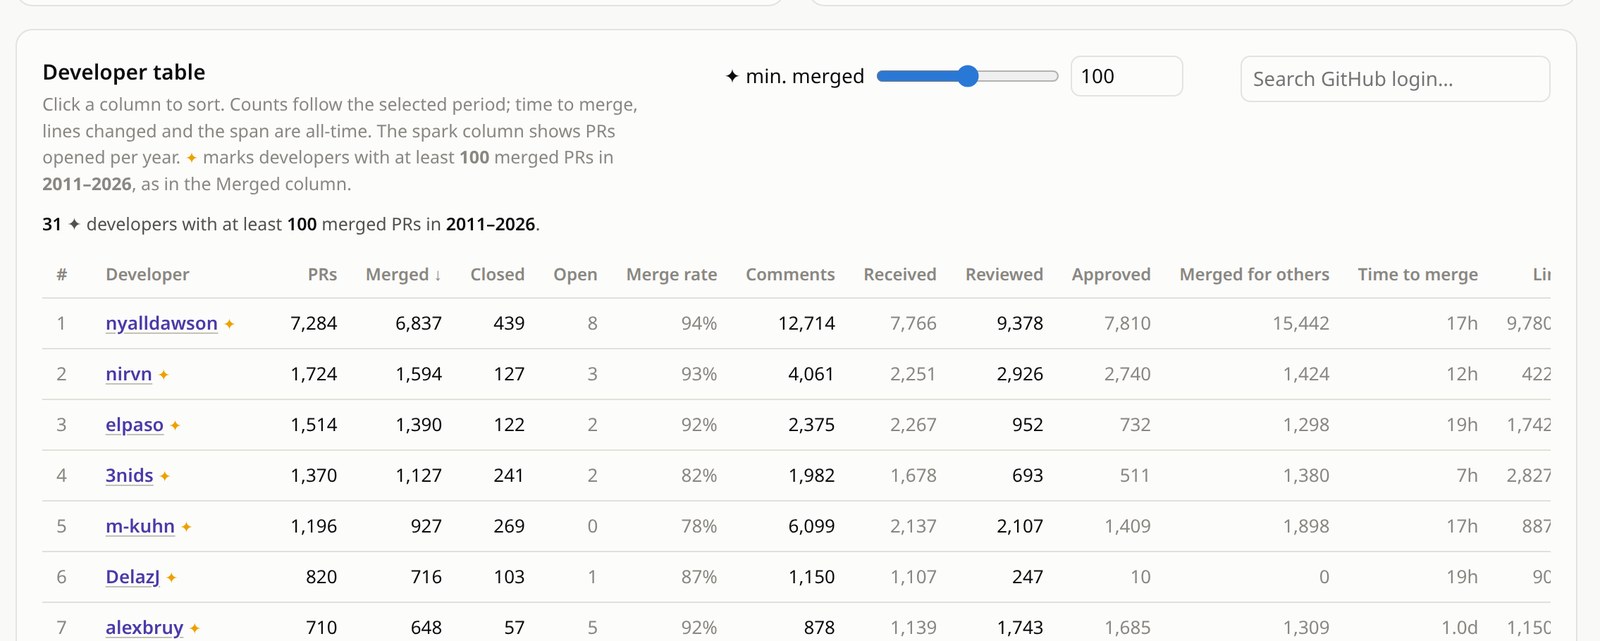1600x641 pixels.
Task: Click the 1,594 merged value
Action: click(x=418, y=374)
